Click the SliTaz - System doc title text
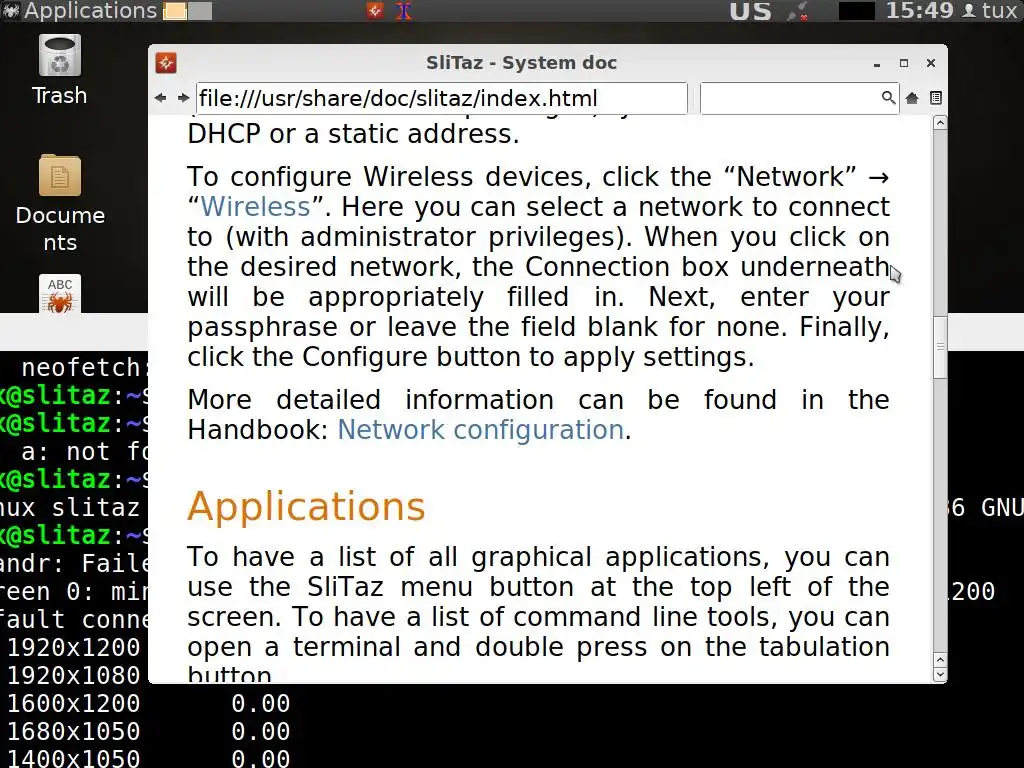 (x=521, y=63)
